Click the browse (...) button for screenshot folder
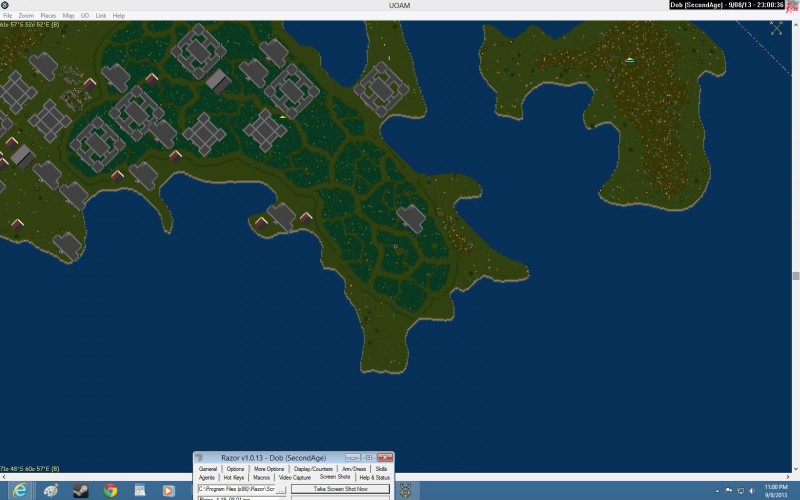This screenshot has height=500, width=800. (281, 489)
